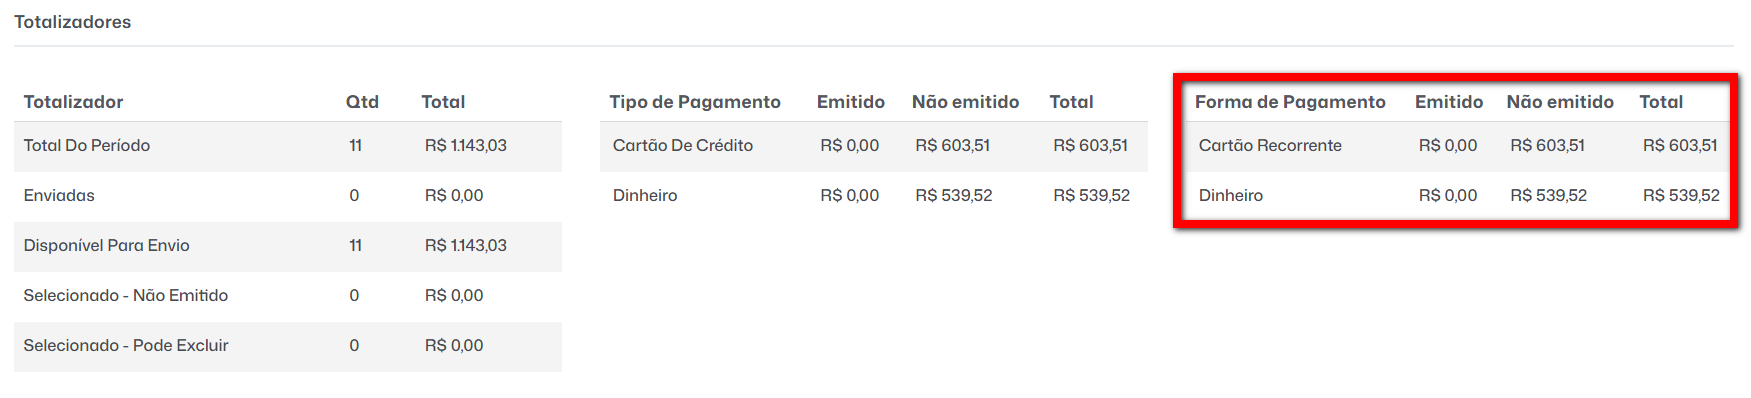Click the Totalizadores section heading
This screenshot has height=398, width=1751.
click(72, 22)
